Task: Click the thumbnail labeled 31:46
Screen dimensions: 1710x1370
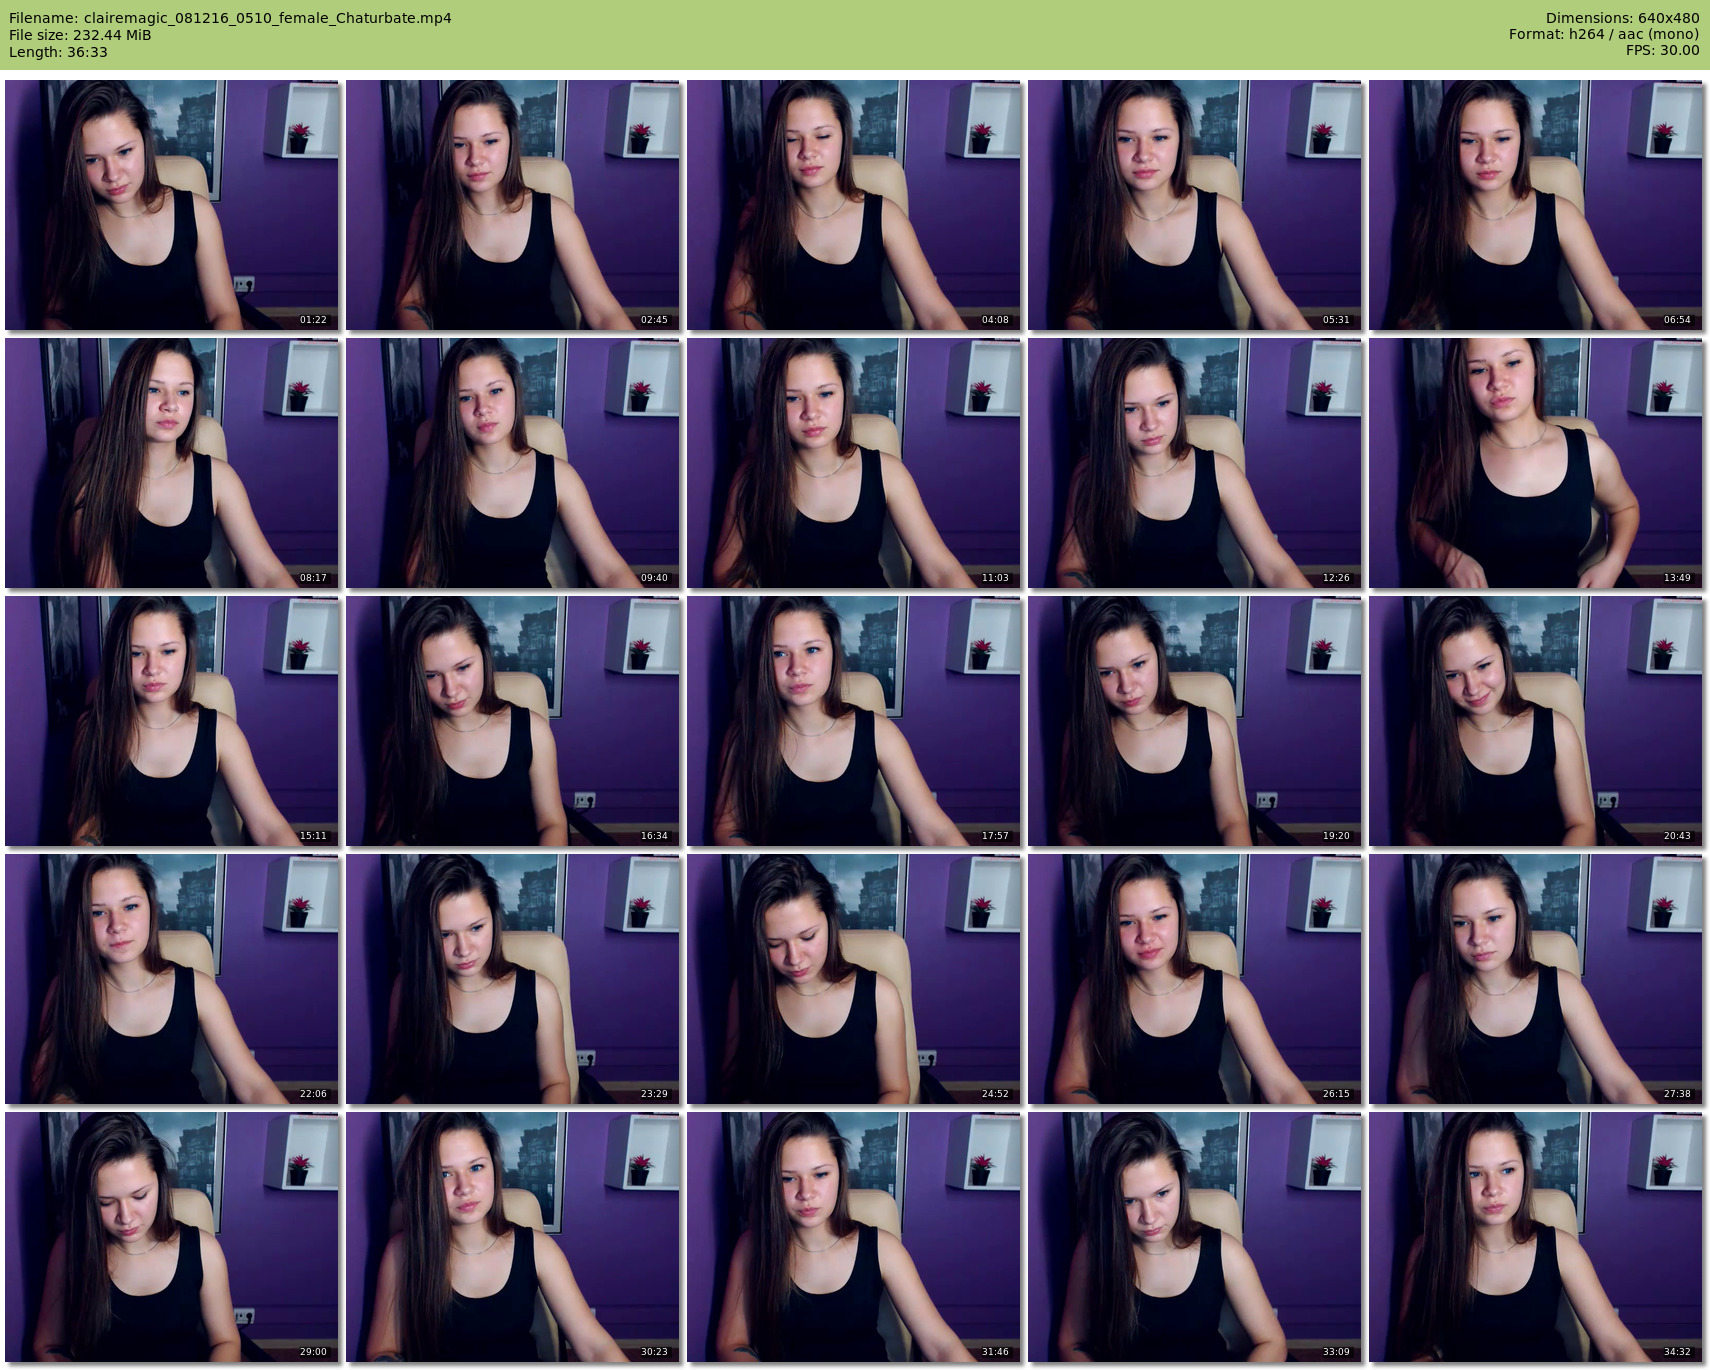Action: pos(854,1237)
